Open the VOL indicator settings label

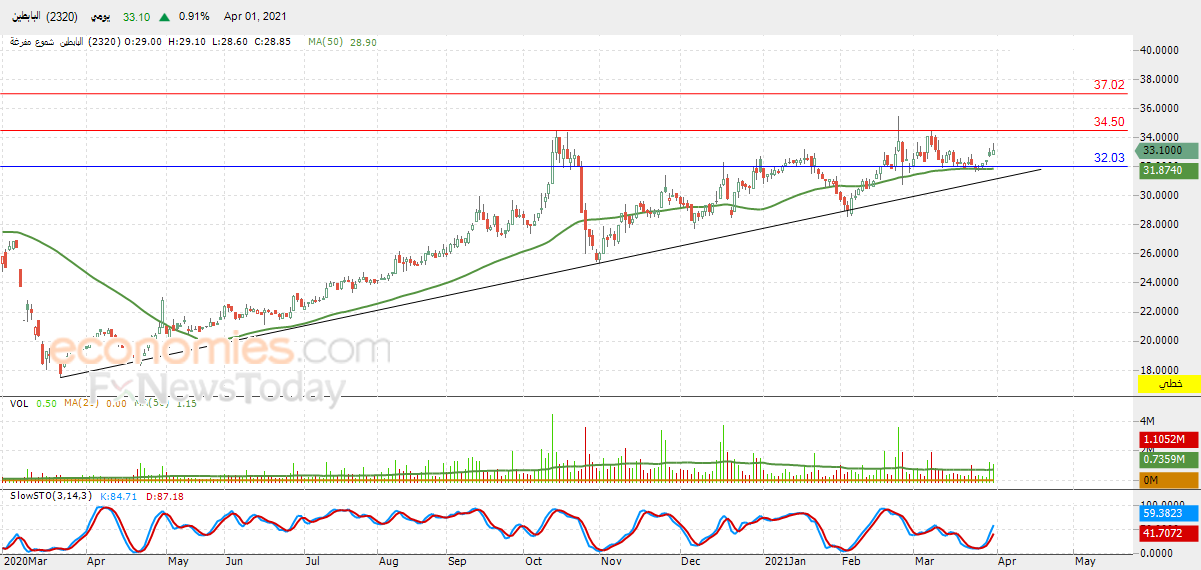(x=19, y=403)
